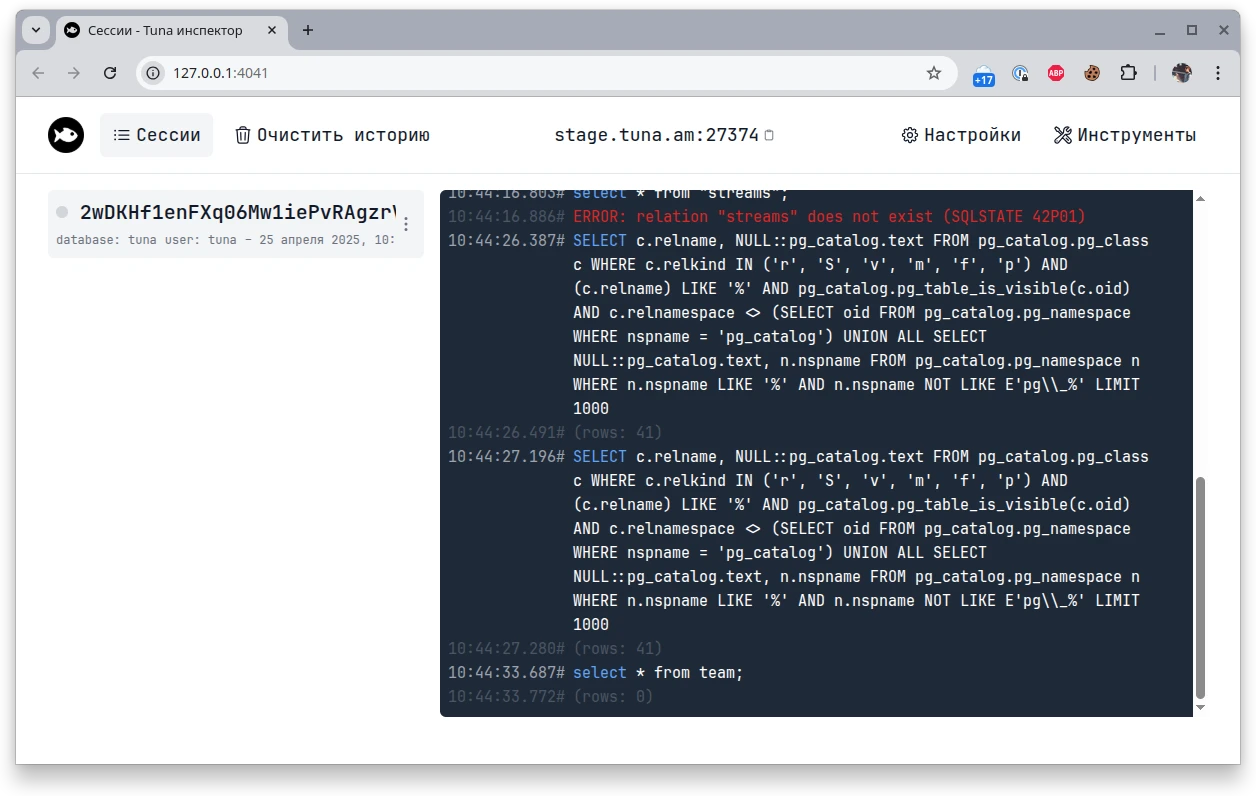1256x796 pixels.
Task: Click the session status dot indicator
Action: click(62, 212)
